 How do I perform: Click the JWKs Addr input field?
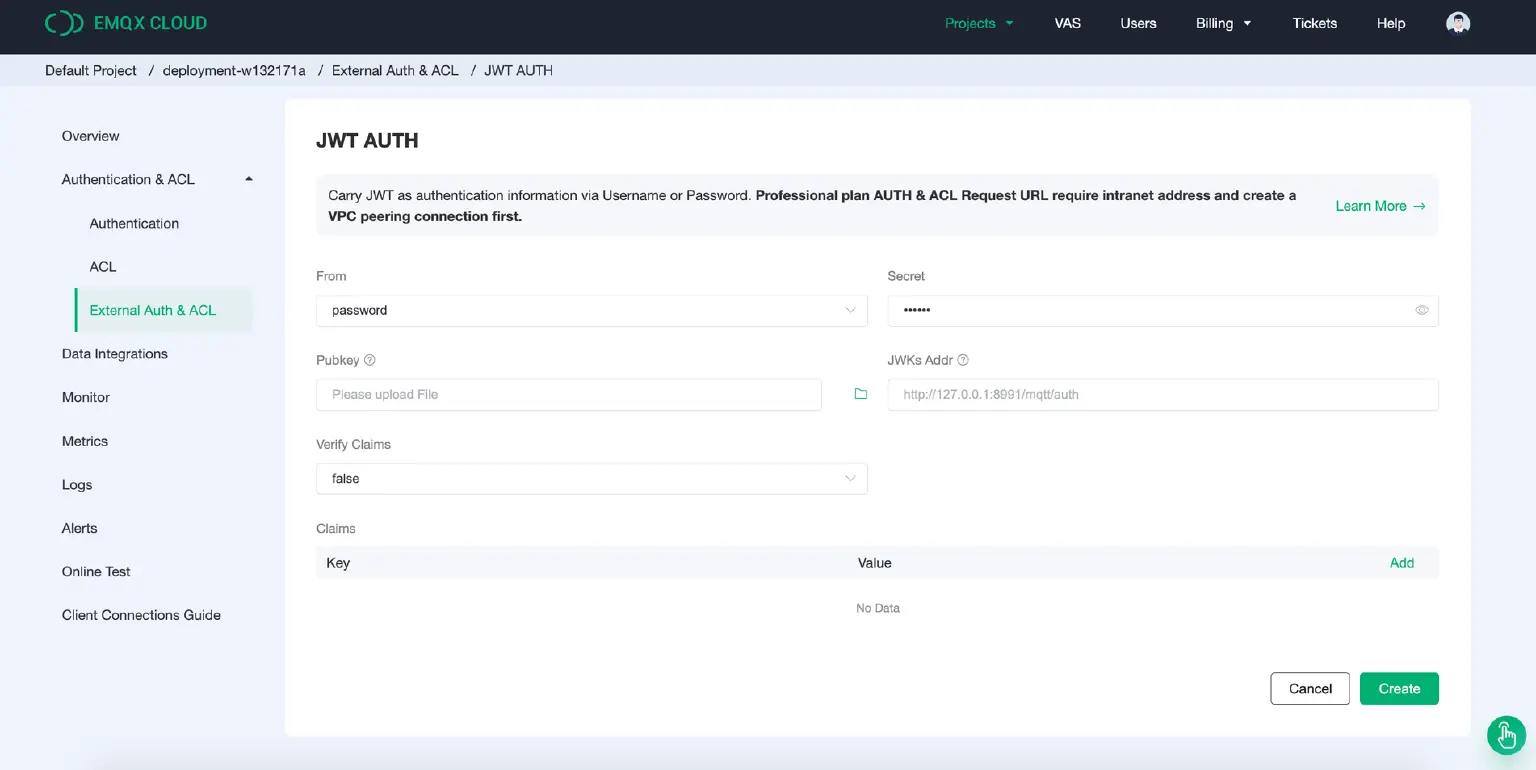click(x=1162, y=394)
